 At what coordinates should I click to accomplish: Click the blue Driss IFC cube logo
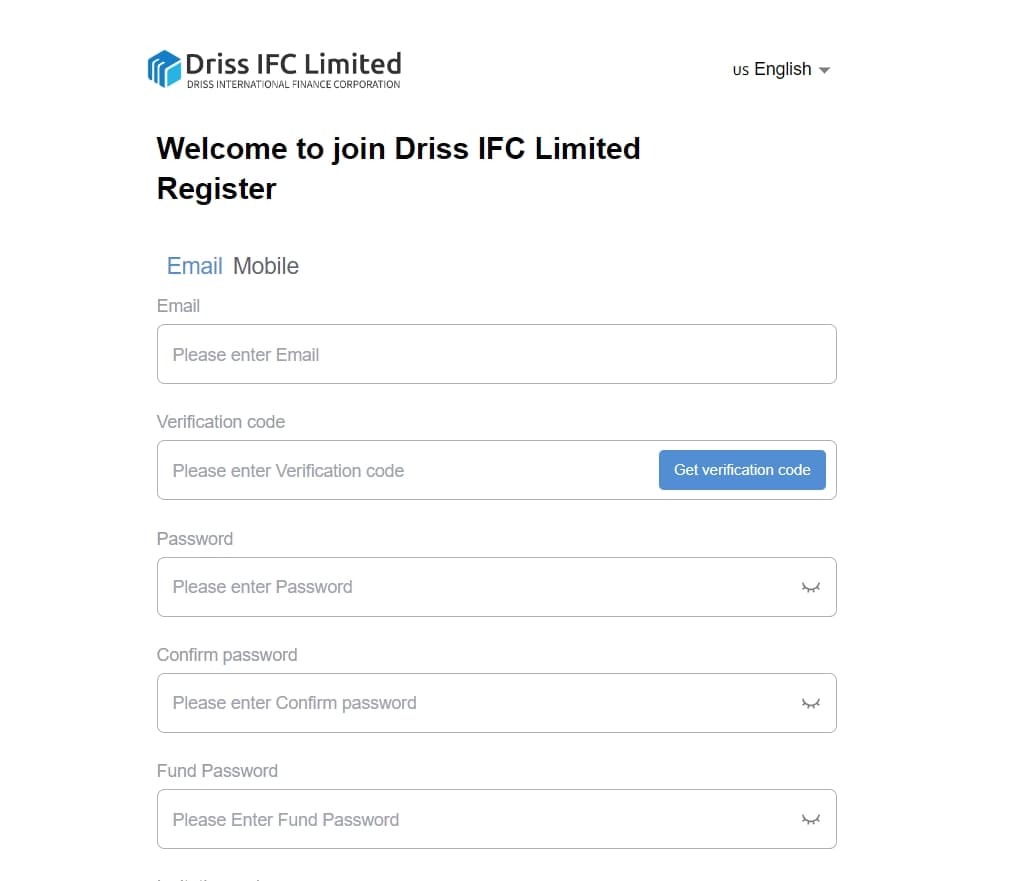tap(164, 69)
